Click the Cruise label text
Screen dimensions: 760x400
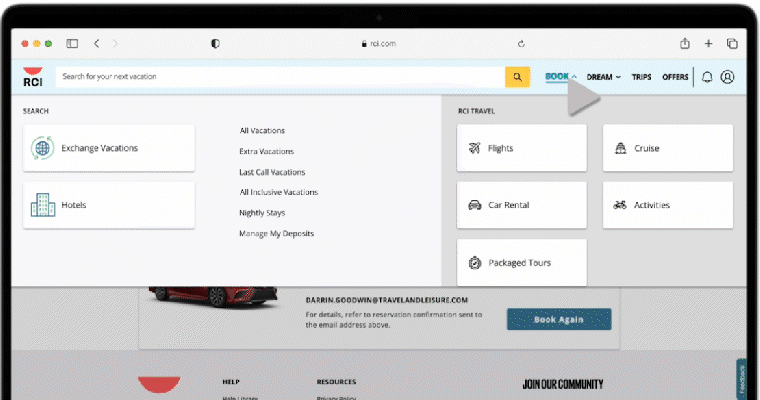coord(647,148)
